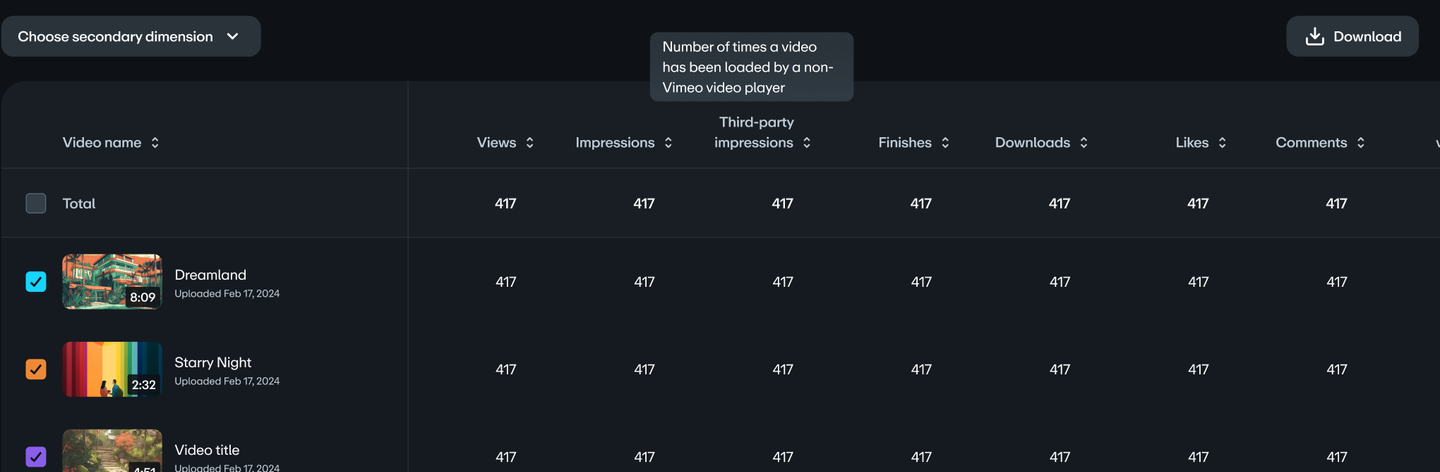Open the Choose secondary dimension dropdown
The height and width of the screenshot is (472, 1440).
tap(130, 36)
